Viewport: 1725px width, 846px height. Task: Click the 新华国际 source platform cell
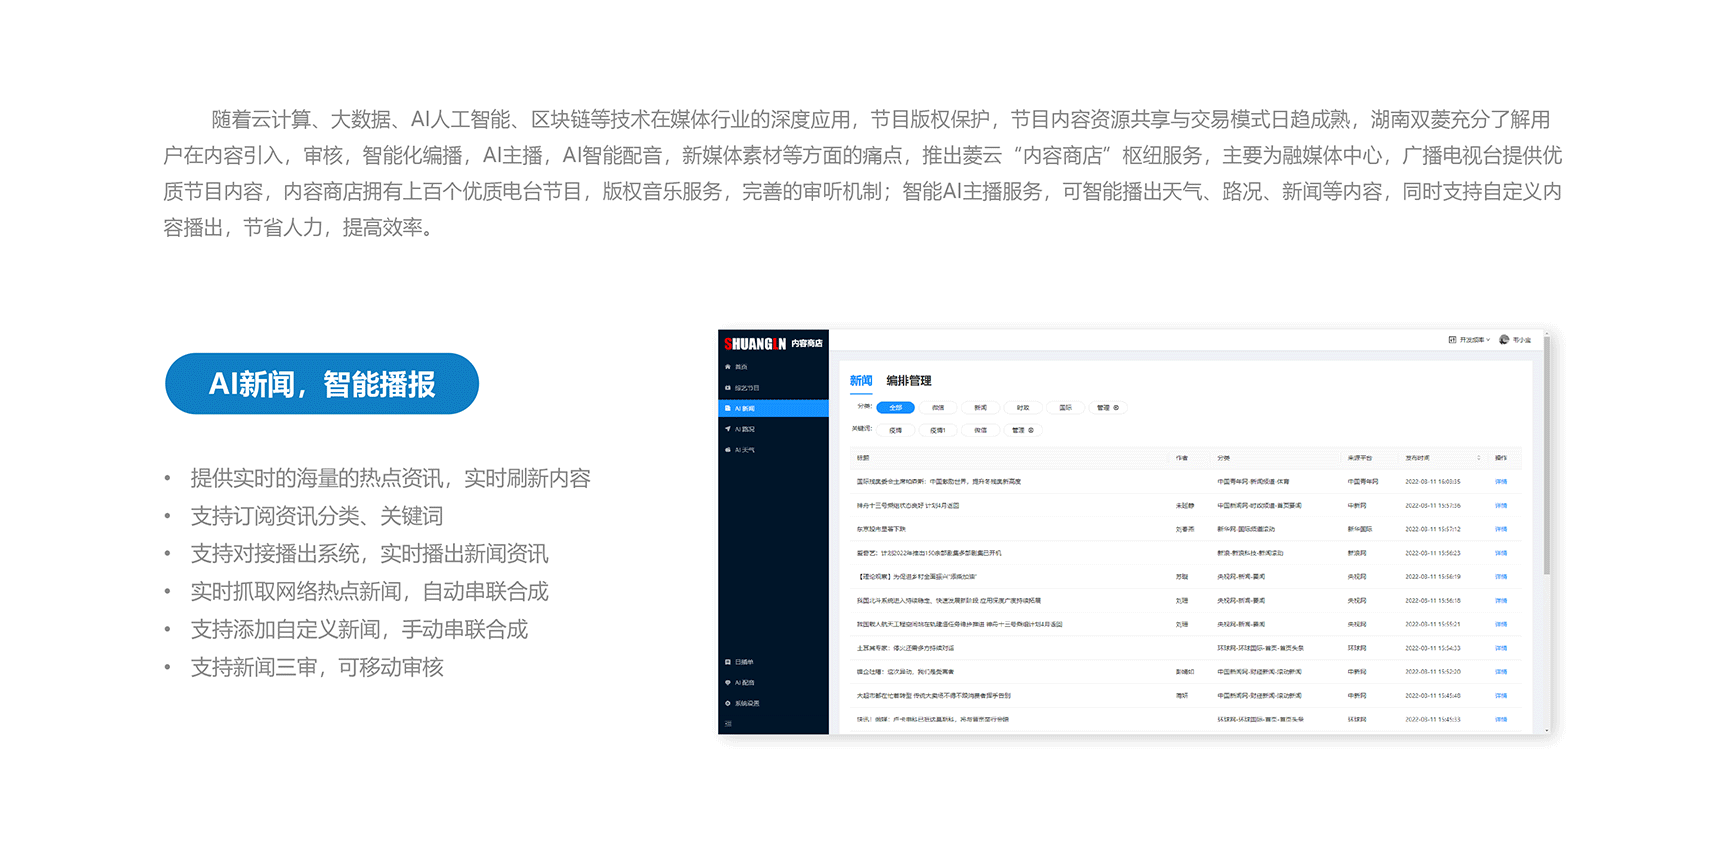[x=1360, y=529]
